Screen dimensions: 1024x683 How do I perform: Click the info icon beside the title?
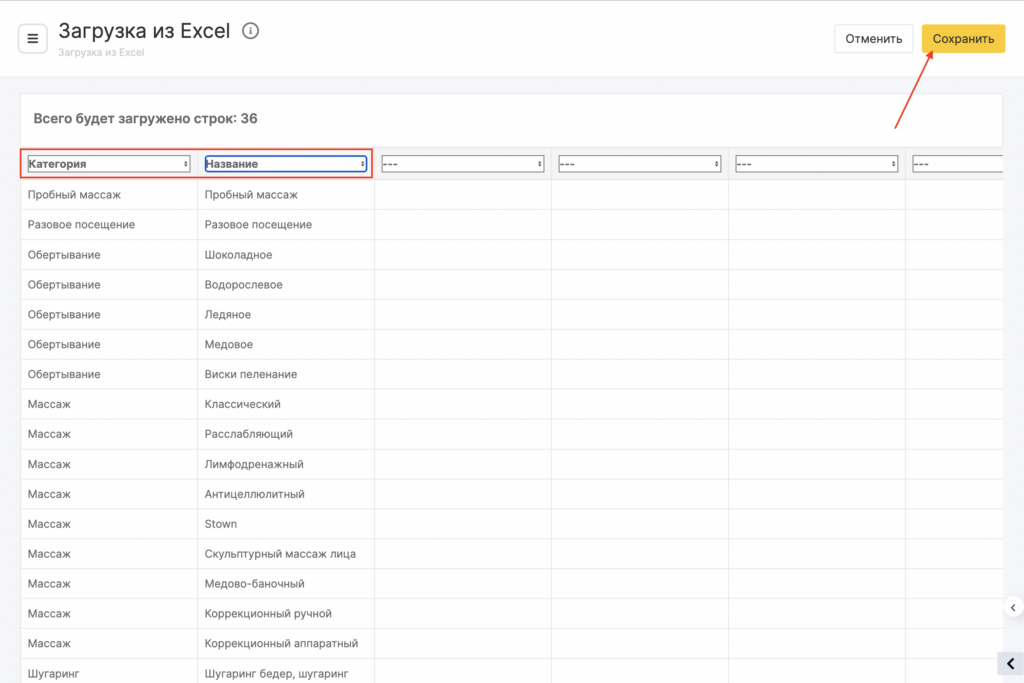pyautogui.click(x=251, y=31)
